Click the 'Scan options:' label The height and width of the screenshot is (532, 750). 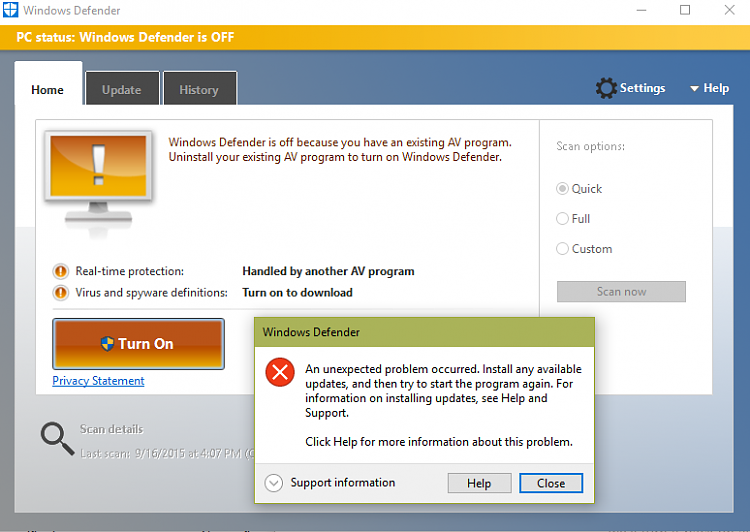590,146
